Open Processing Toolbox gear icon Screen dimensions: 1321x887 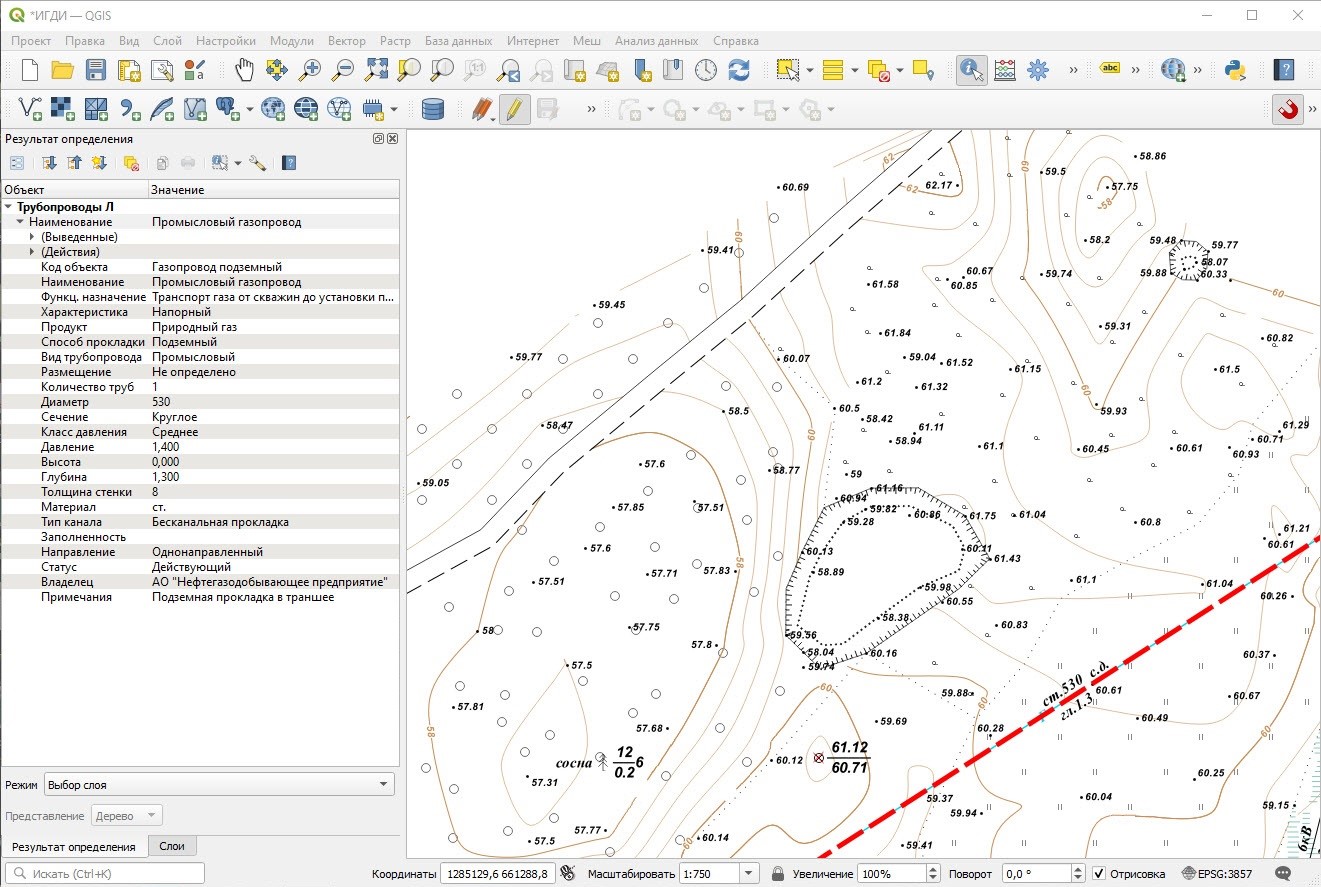point(1038,70)
